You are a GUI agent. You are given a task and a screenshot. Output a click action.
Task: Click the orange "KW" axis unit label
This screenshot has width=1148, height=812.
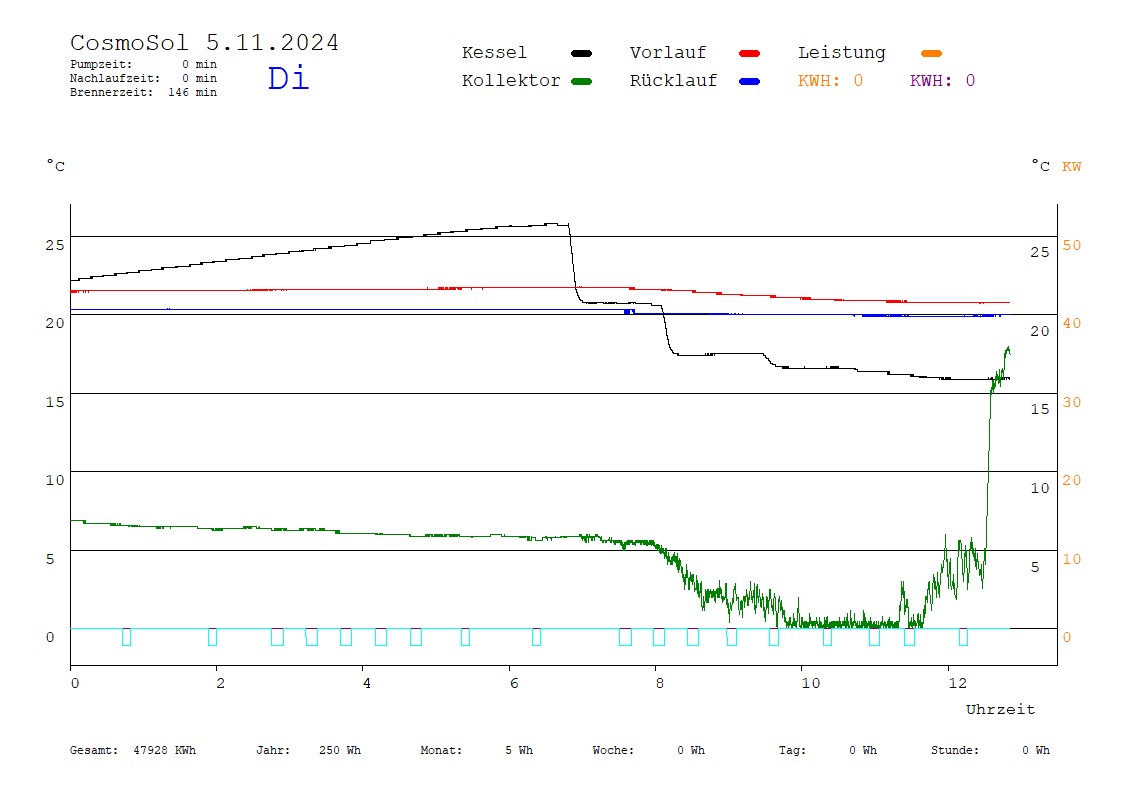(1071, 166)
